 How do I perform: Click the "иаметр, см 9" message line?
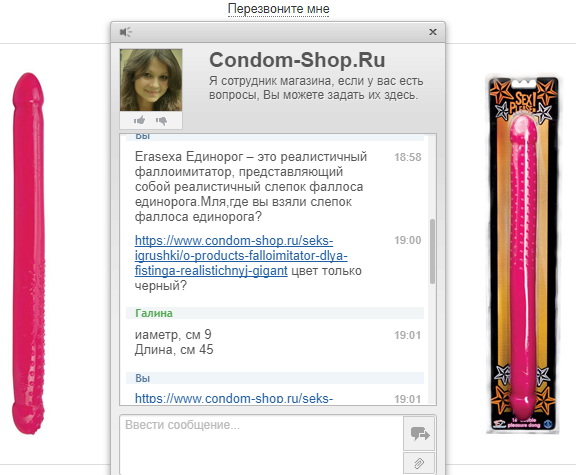pyautogui.click(x=173, y=334)
